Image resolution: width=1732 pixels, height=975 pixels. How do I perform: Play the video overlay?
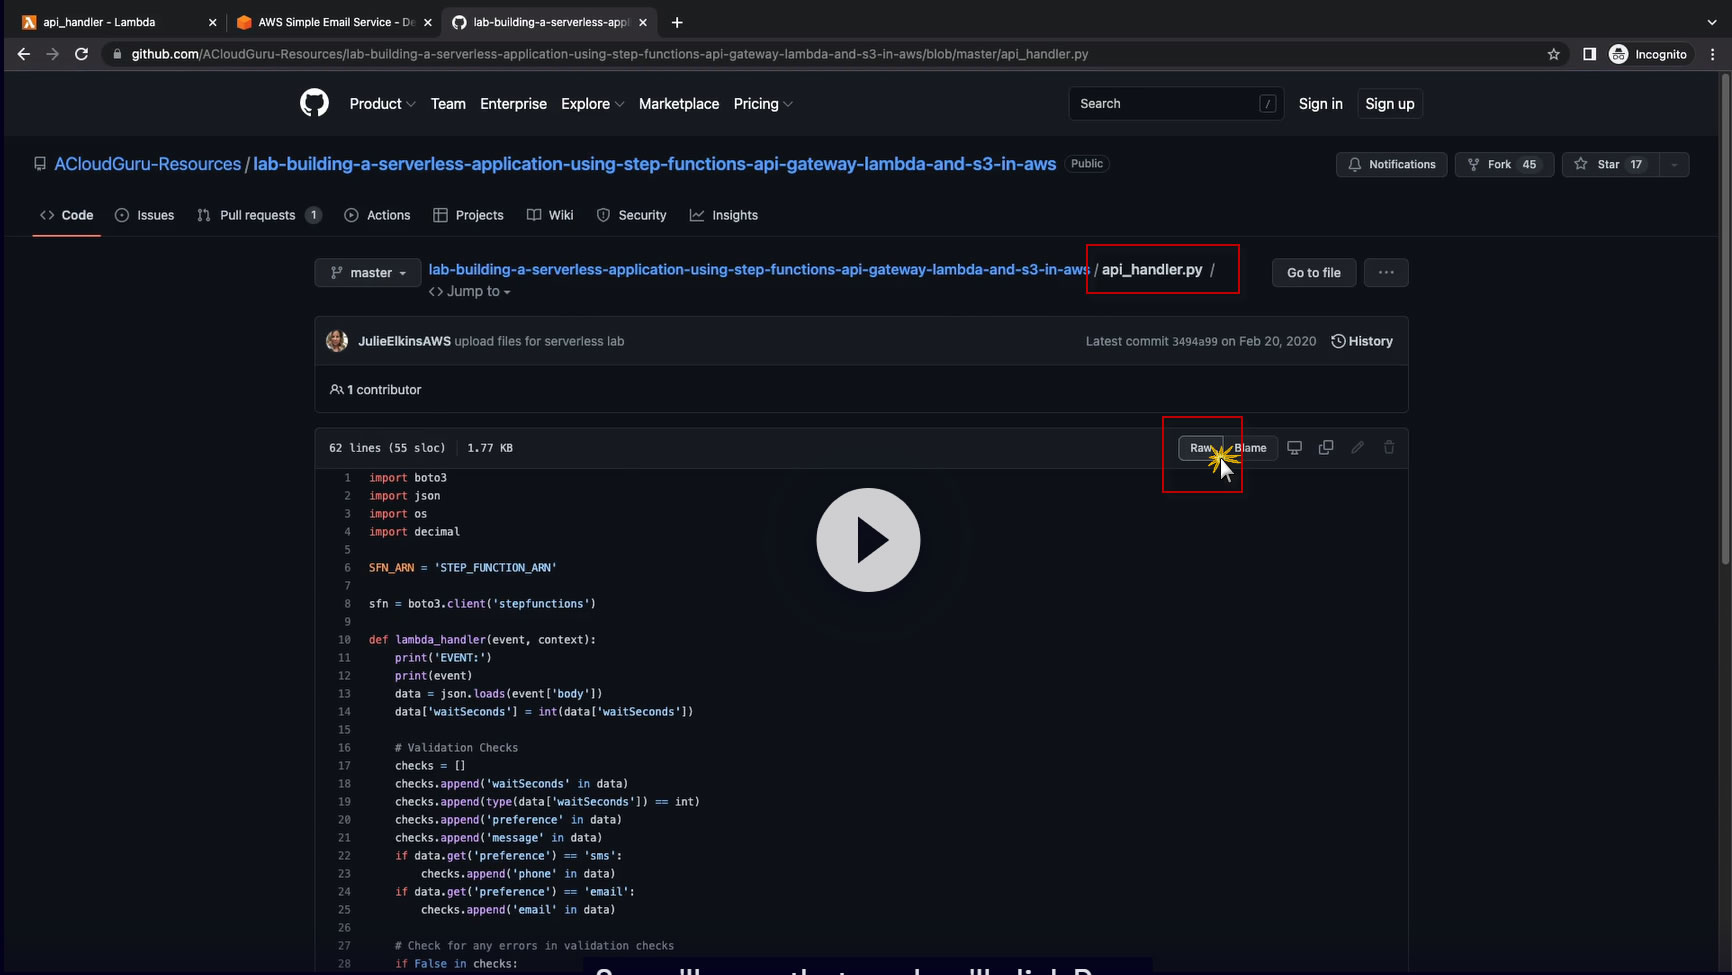coord(868,540)
